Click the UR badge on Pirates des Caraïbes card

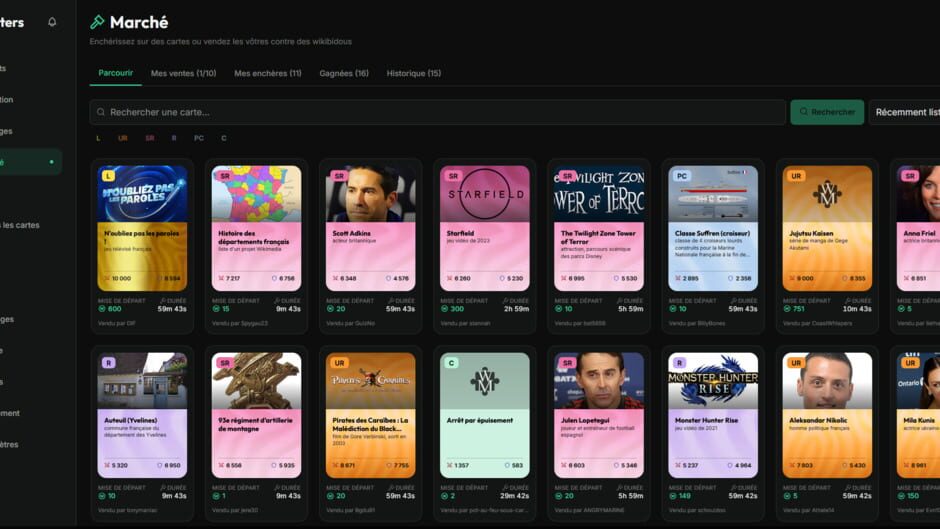coord(339,363)
